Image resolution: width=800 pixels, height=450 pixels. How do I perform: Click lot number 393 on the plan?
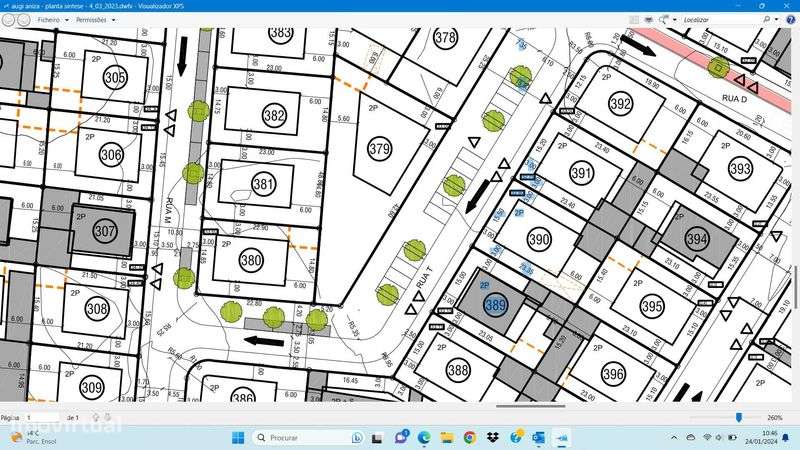pyautogui.click(x=740, y=168)
